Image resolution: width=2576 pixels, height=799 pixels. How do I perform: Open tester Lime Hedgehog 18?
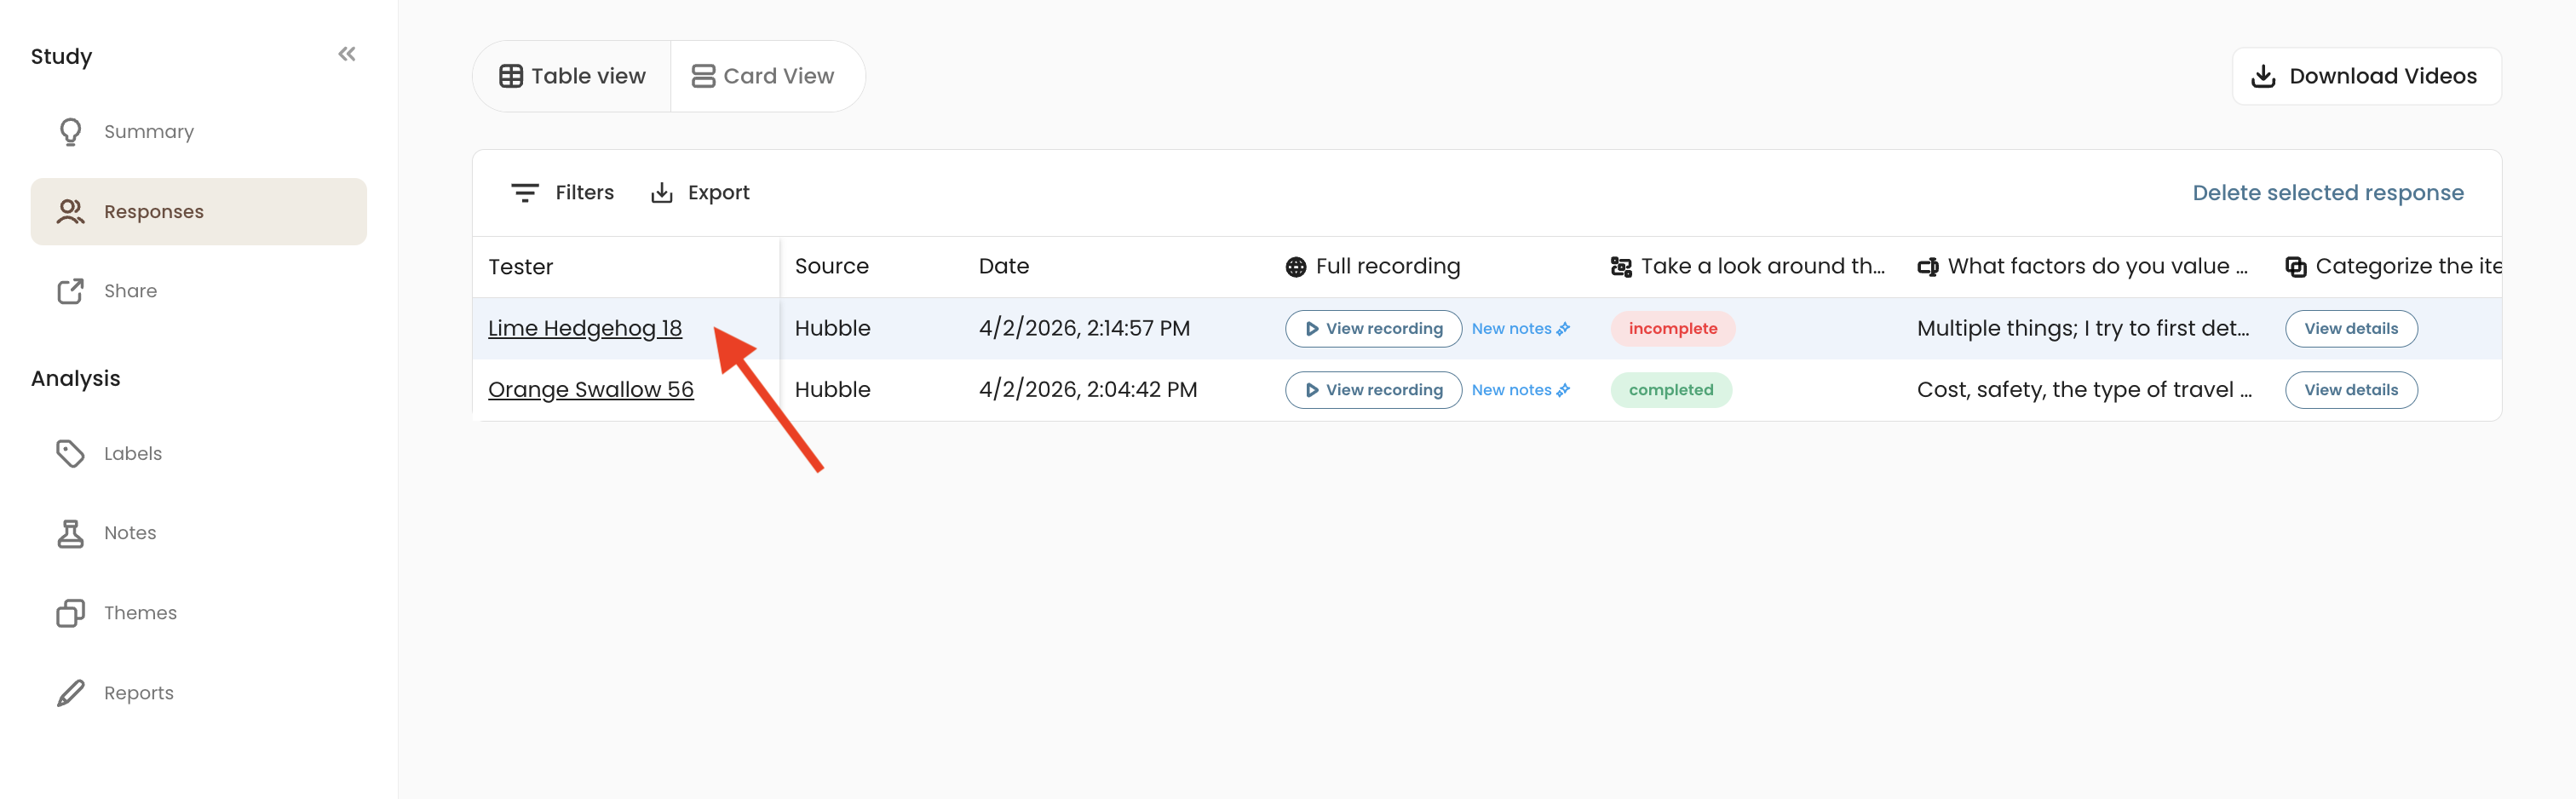pyautogui.click(x=585, y=328)
